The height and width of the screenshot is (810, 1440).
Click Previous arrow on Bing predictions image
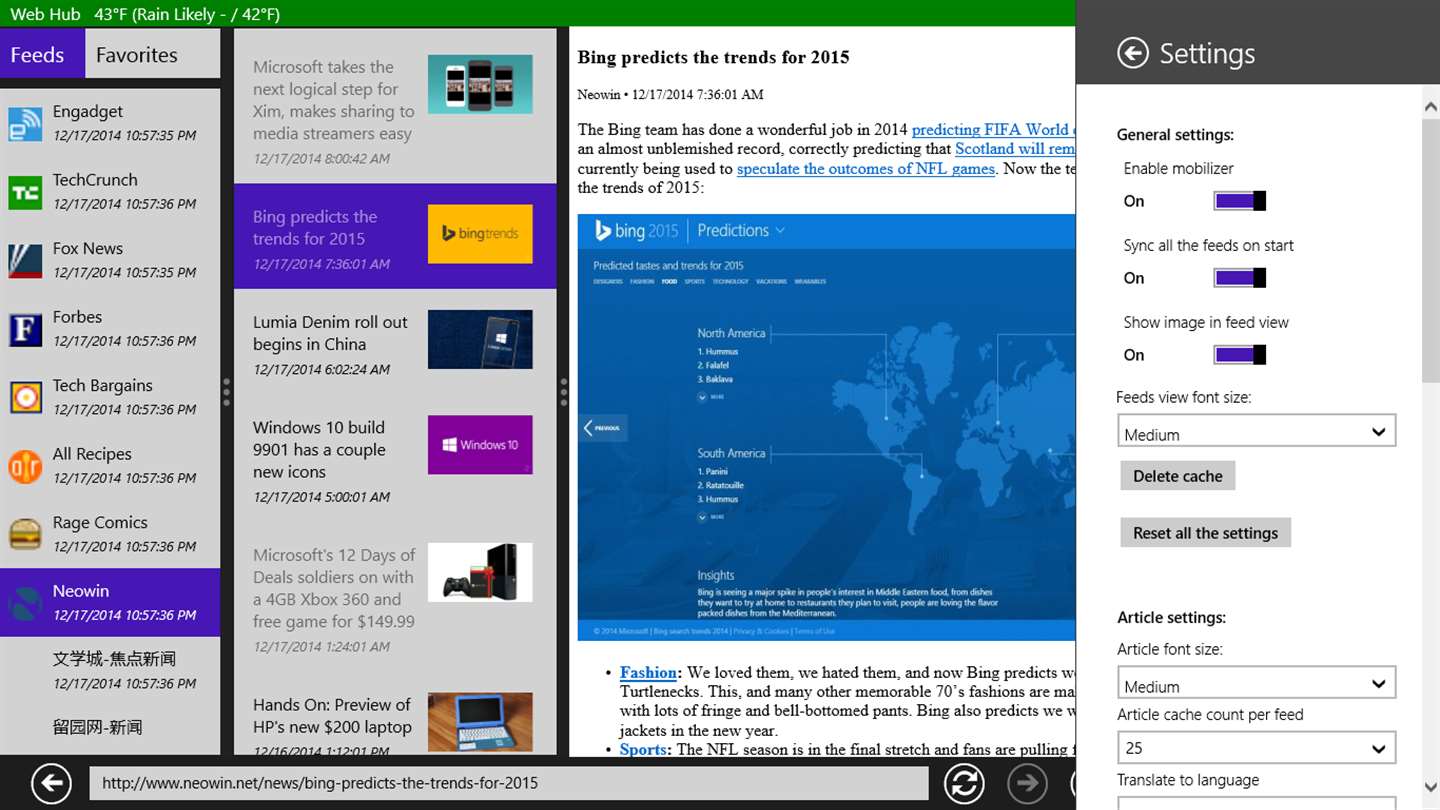coord(603,428)
